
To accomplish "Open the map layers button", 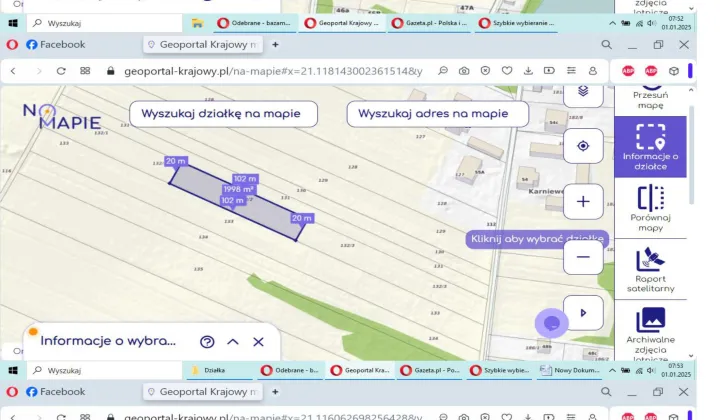I will (583, 92).
